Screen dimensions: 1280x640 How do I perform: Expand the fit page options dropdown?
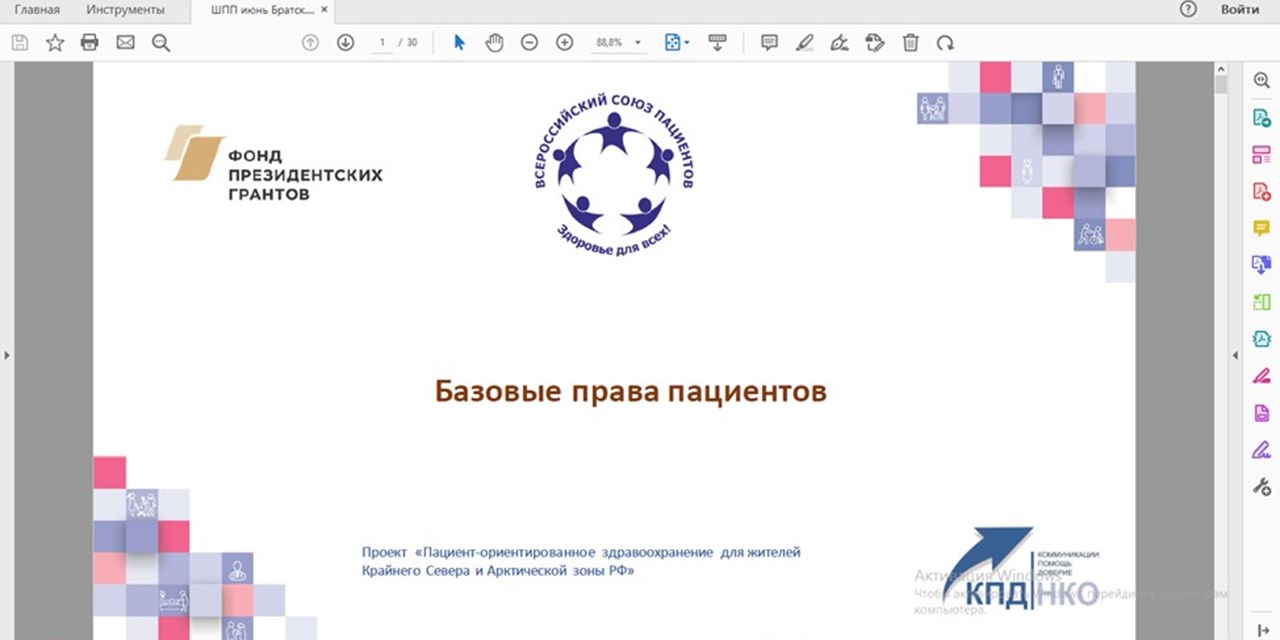(687, 43)
